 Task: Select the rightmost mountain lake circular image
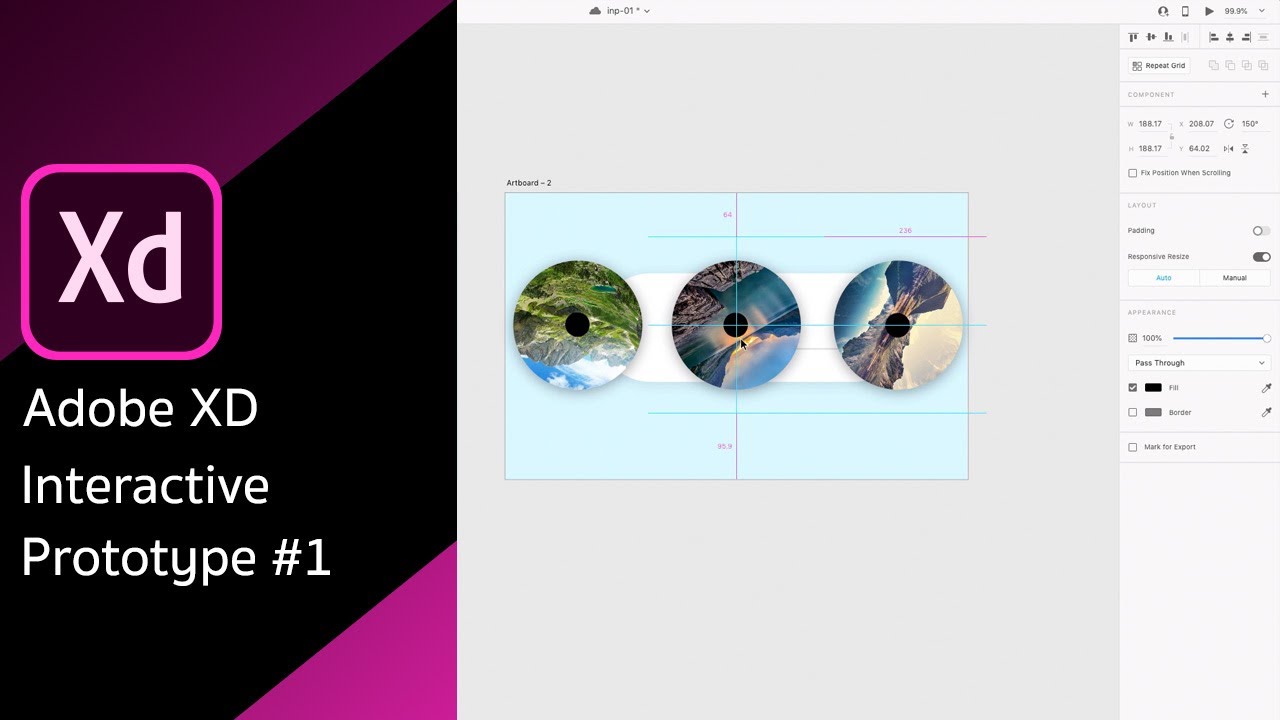pos(898,325)
